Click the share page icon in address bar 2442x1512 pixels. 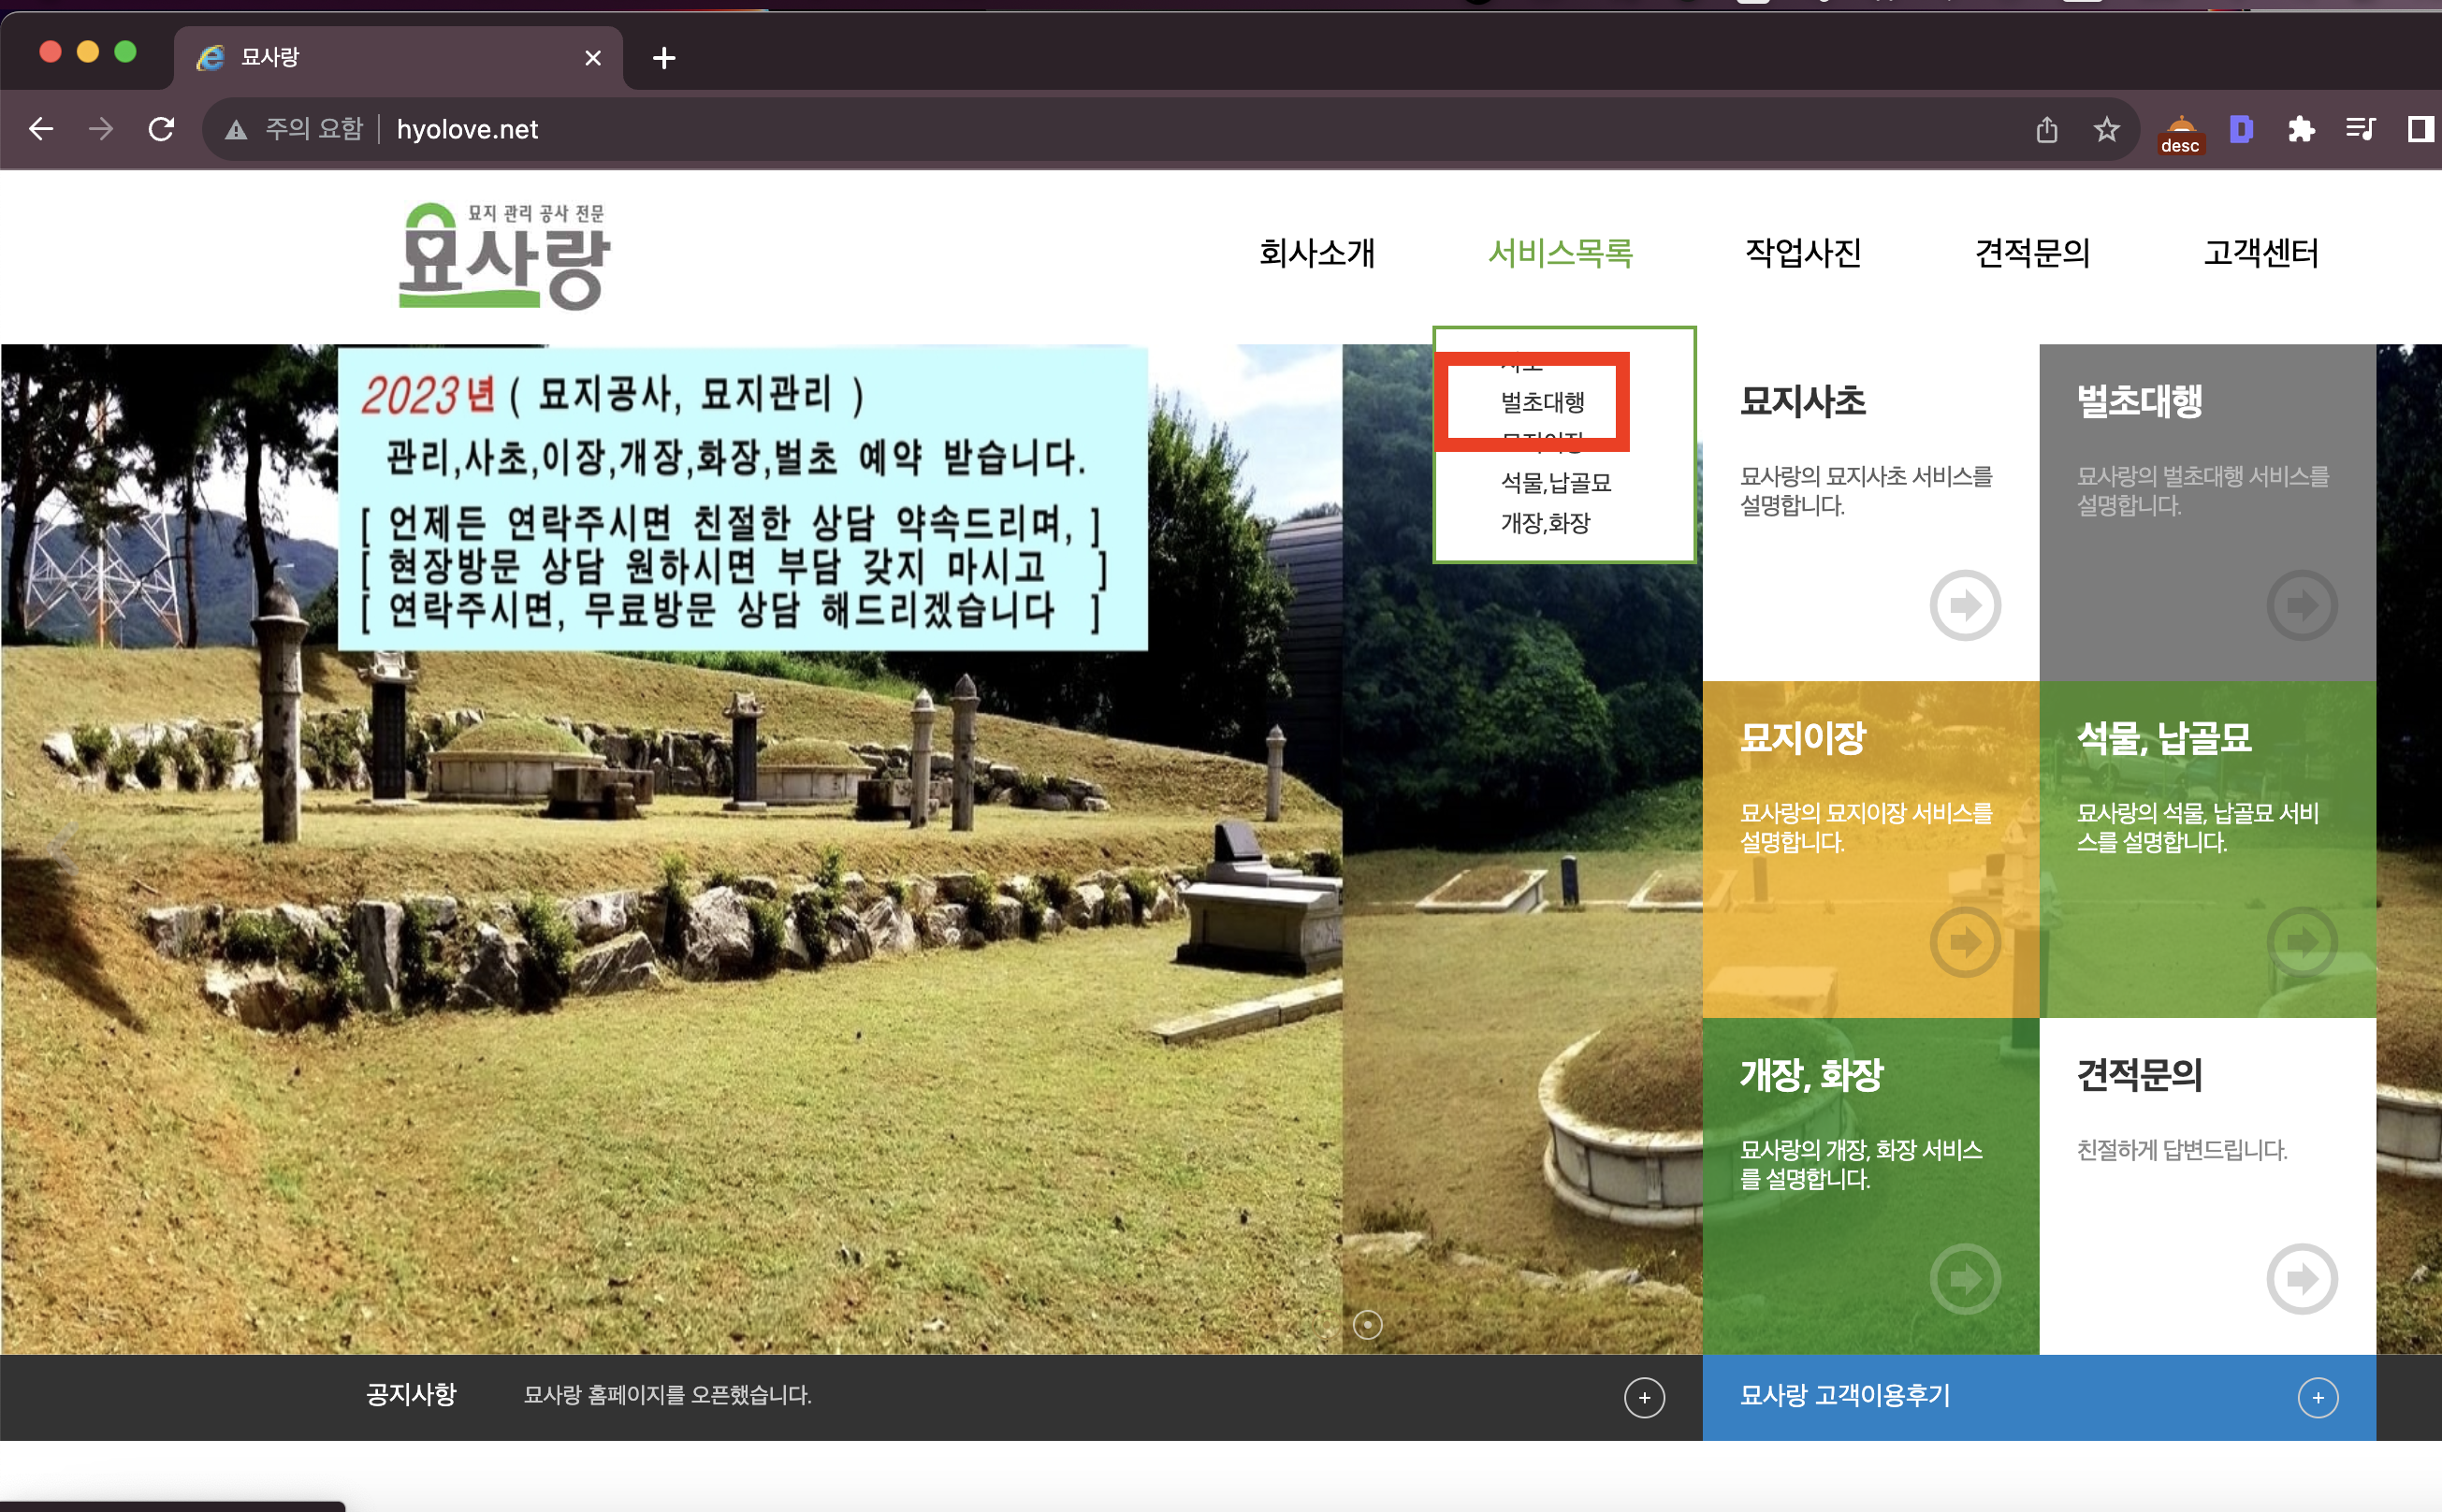tap(2046, 129)
